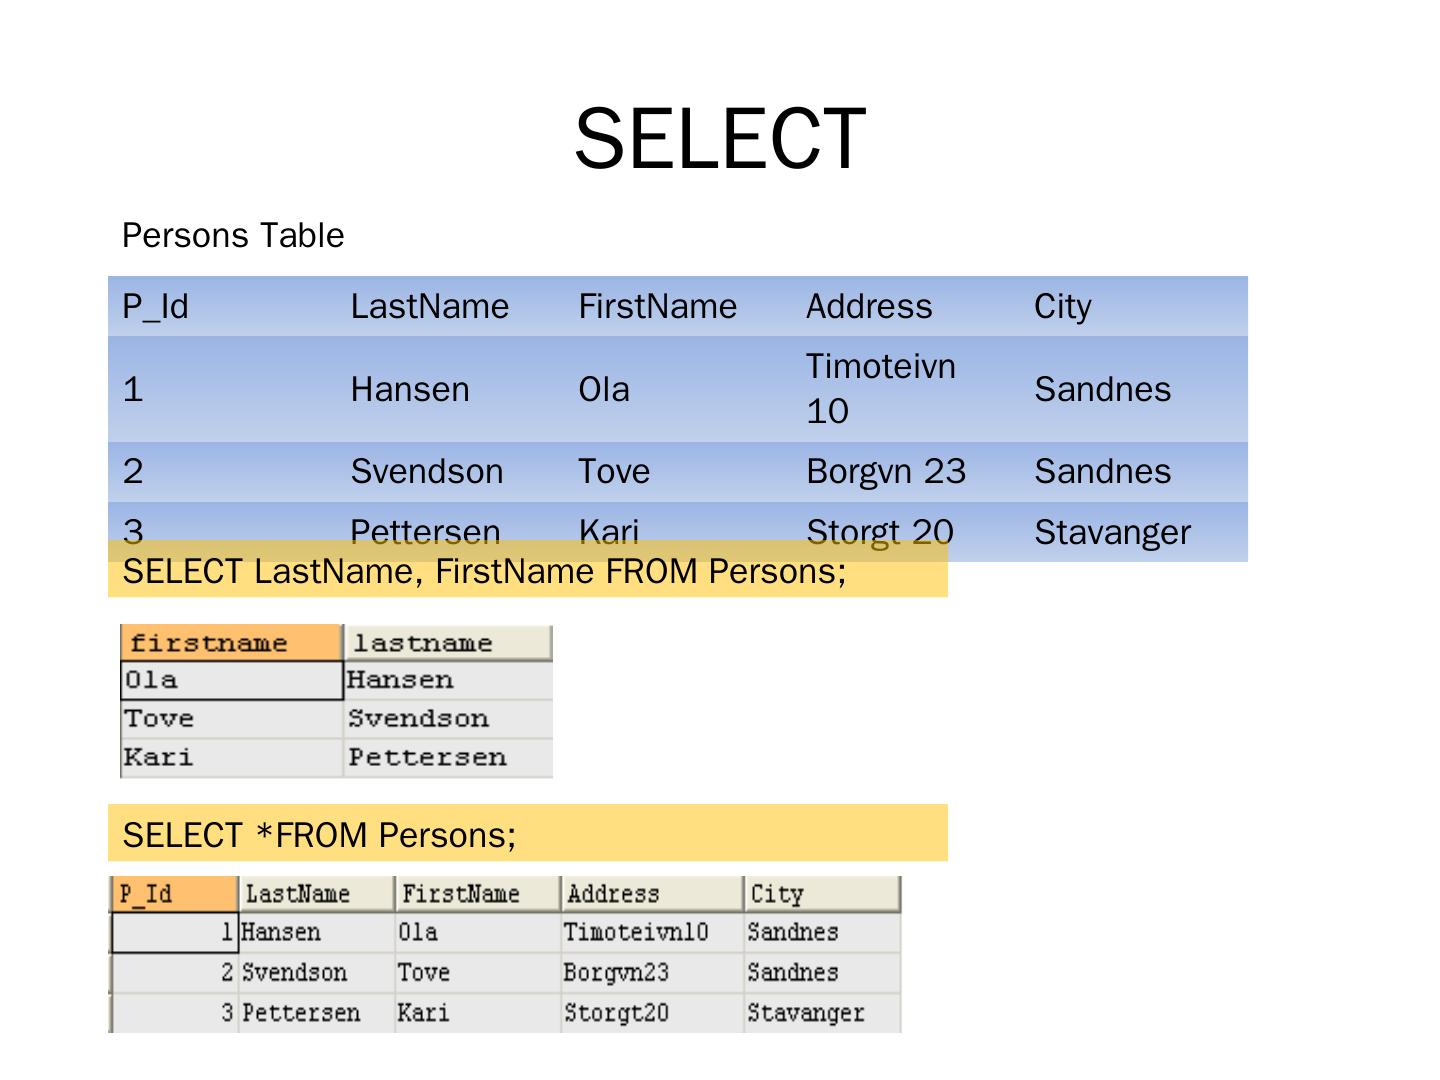This screenshot has width=1440, height=1080.
Task: Select the outlined Ola cell under firstname
Action: (231, 680)
